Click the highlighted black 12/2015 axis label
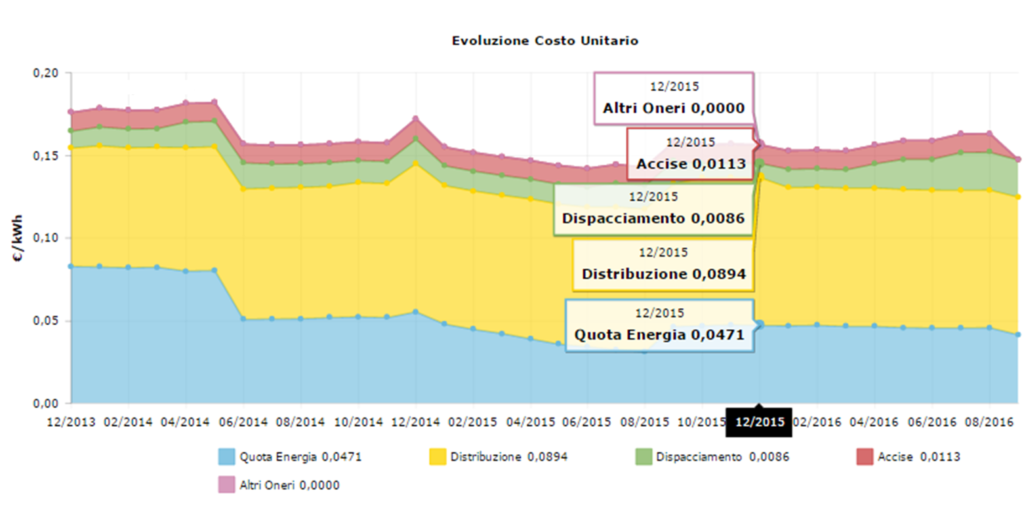The width and height of the screenshot is (1024, 512). click(759, 422)
